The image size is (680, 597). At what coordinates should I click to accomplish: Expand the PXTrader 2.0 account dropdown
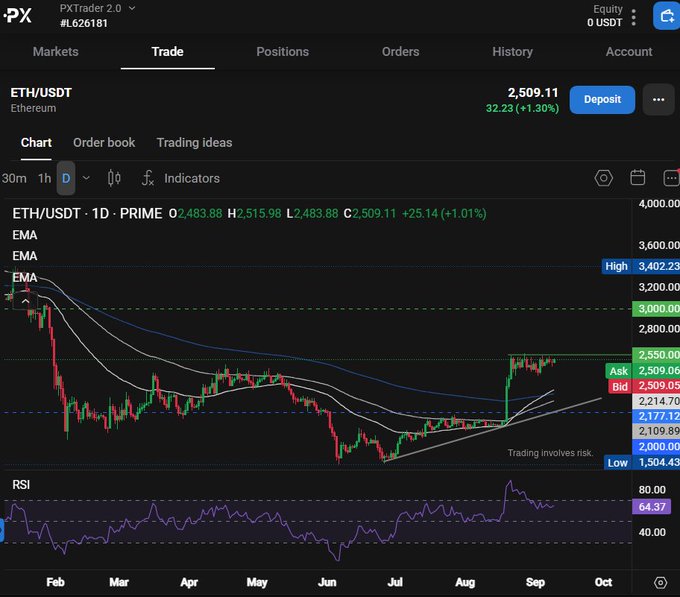[x=132, y=8]
